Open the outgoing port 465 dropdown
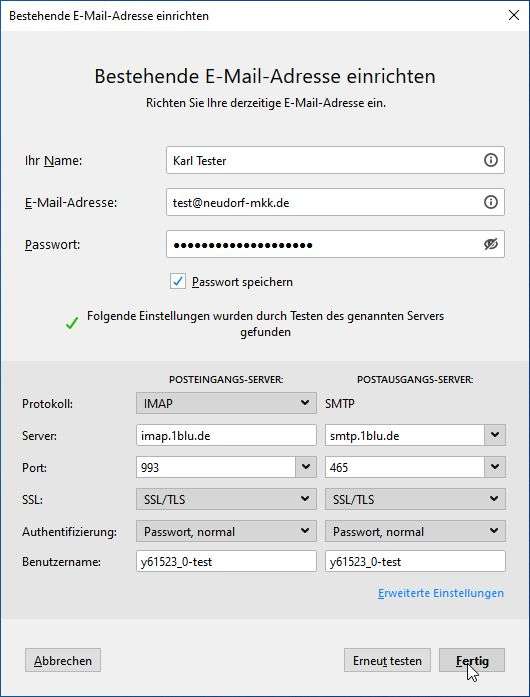 (x=495, y=467)
